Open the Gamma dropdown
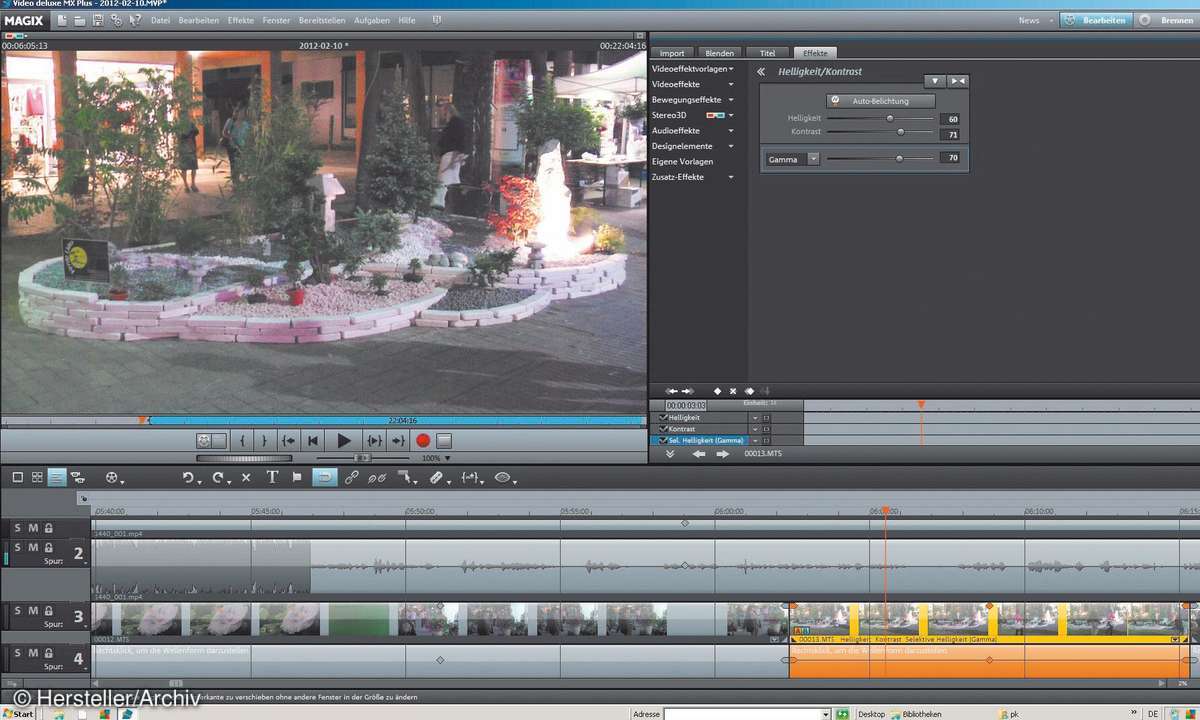This screenshot has height=720, width=1200. (813, 159)
